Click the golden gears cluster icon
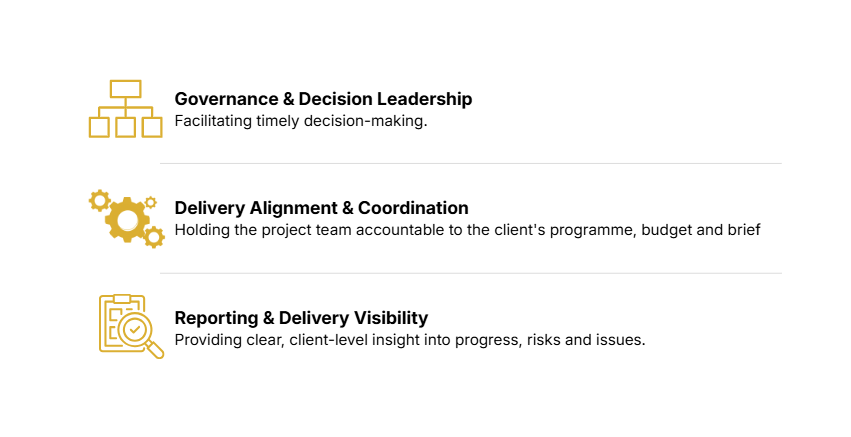 126,217
